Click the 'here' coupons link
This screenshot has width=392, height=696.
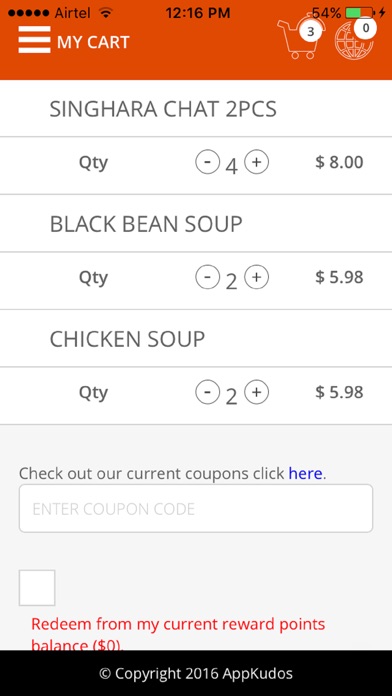305,473
